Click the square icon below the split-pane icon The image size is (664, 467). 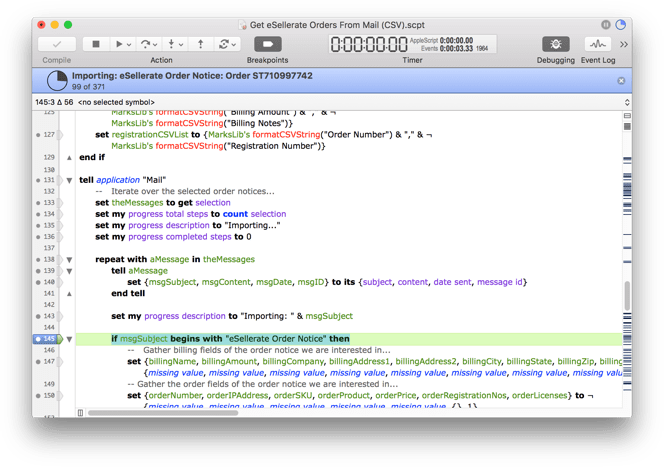(627, 126)
